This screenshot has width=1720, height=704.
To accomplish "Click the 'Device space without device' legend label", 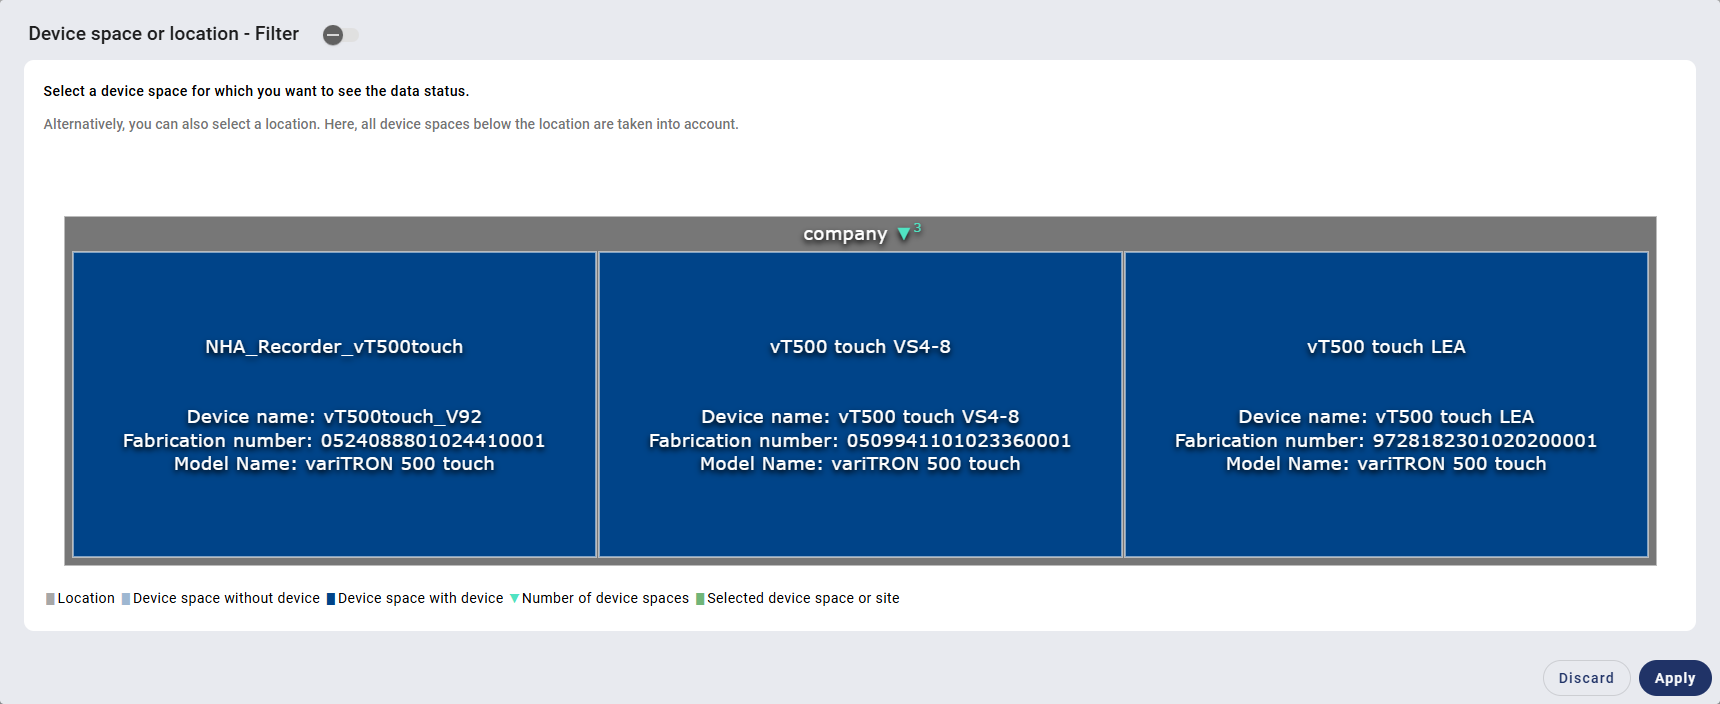I will (226, 598).
